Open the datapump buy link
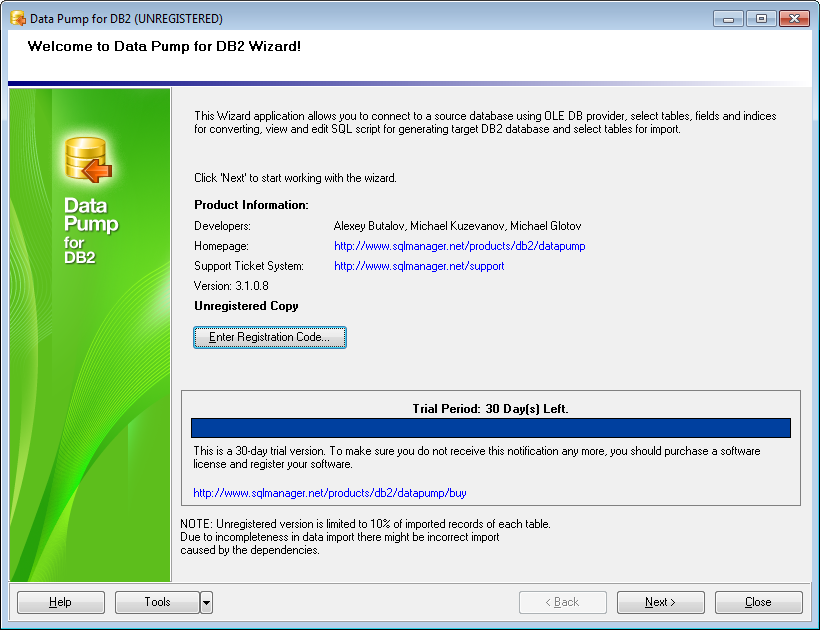The width and height of the screenshot is (820, 630). [330, 492]
